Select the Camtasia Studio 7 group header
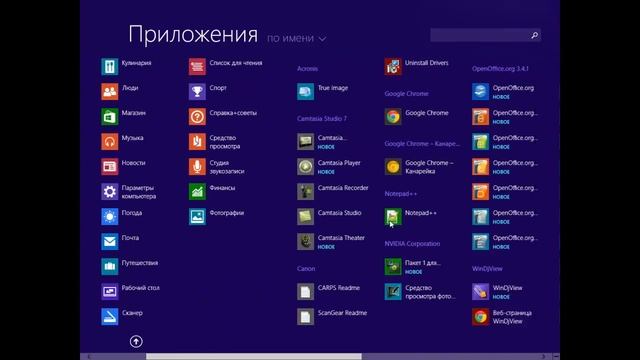640x360 pixels. [322, 118]
